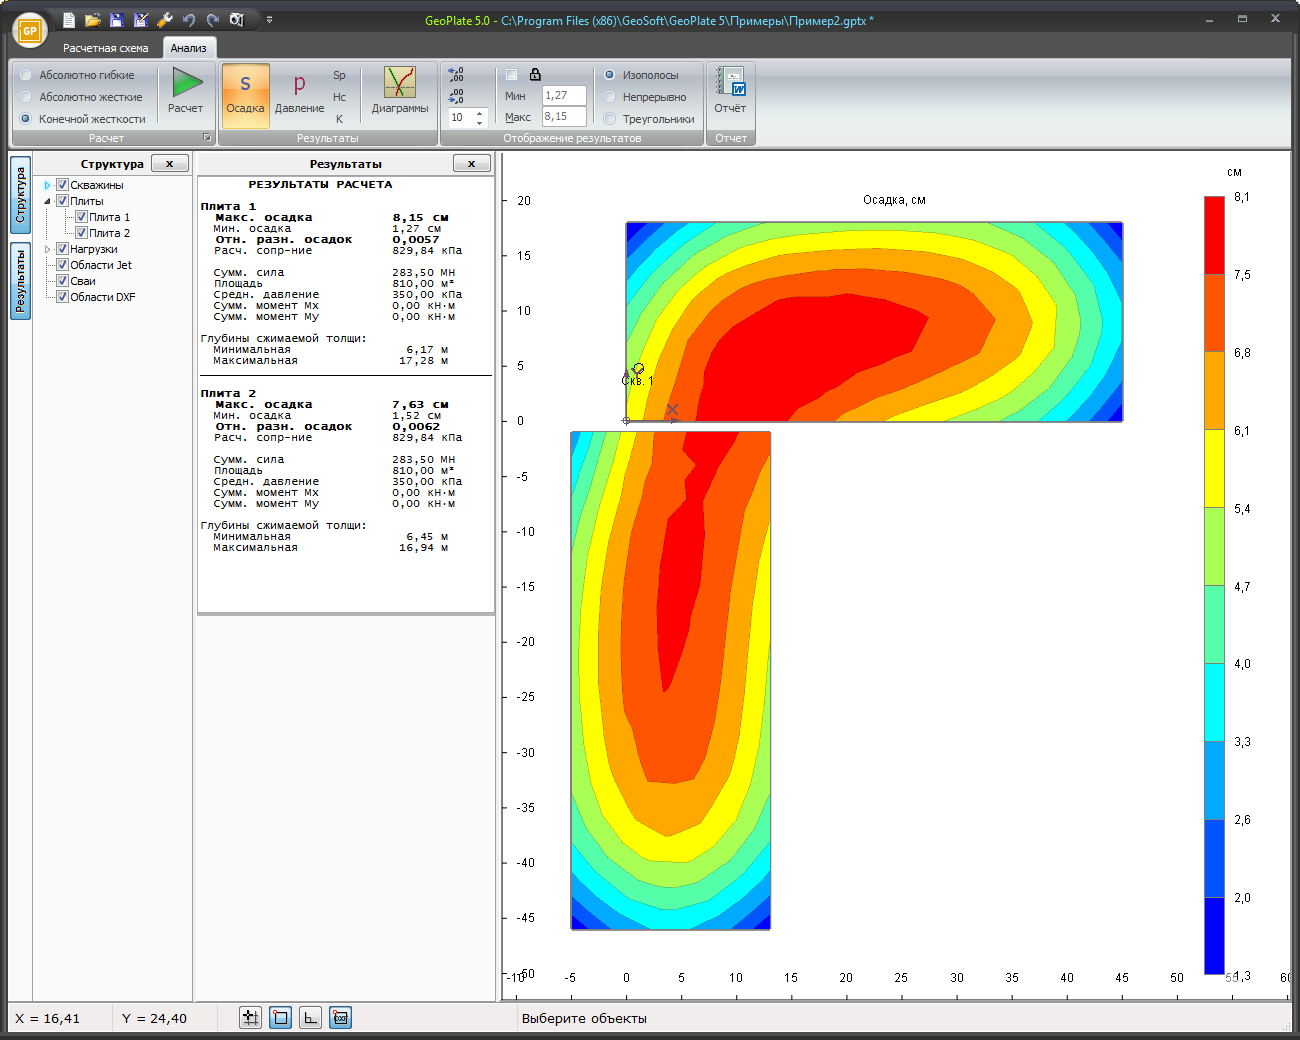1300x1040 pixels.
Task: Click the dark blue 2,0 color band in legend
Action: pos(1214,935)
